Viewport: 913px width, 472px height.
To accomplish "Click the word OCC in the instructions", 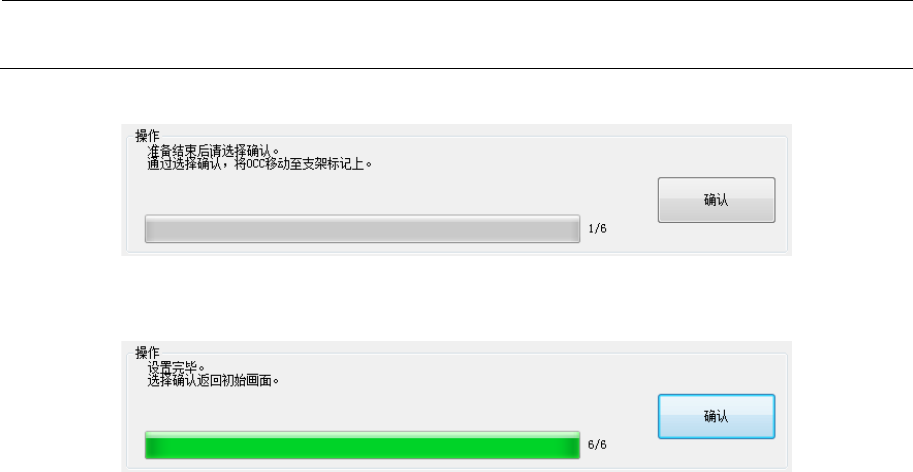I will (x=256, y=164).
